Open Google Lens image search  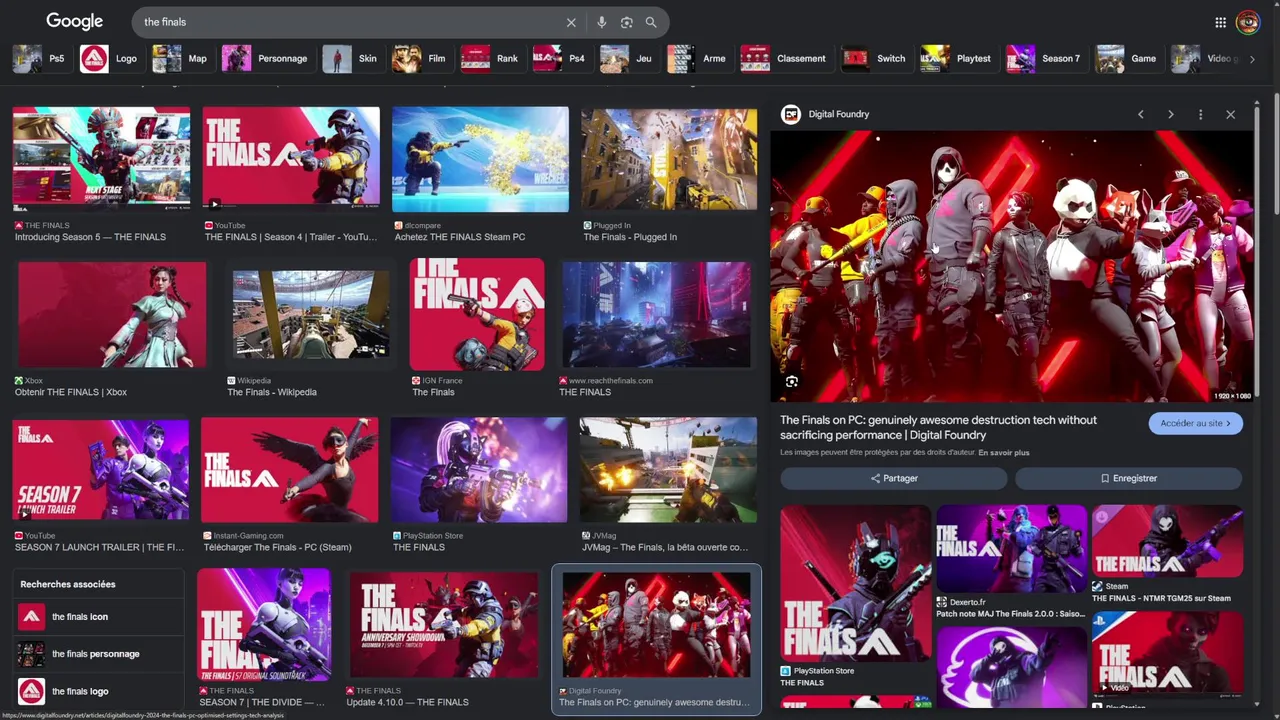pyautogui.click(x=626, y=22)
